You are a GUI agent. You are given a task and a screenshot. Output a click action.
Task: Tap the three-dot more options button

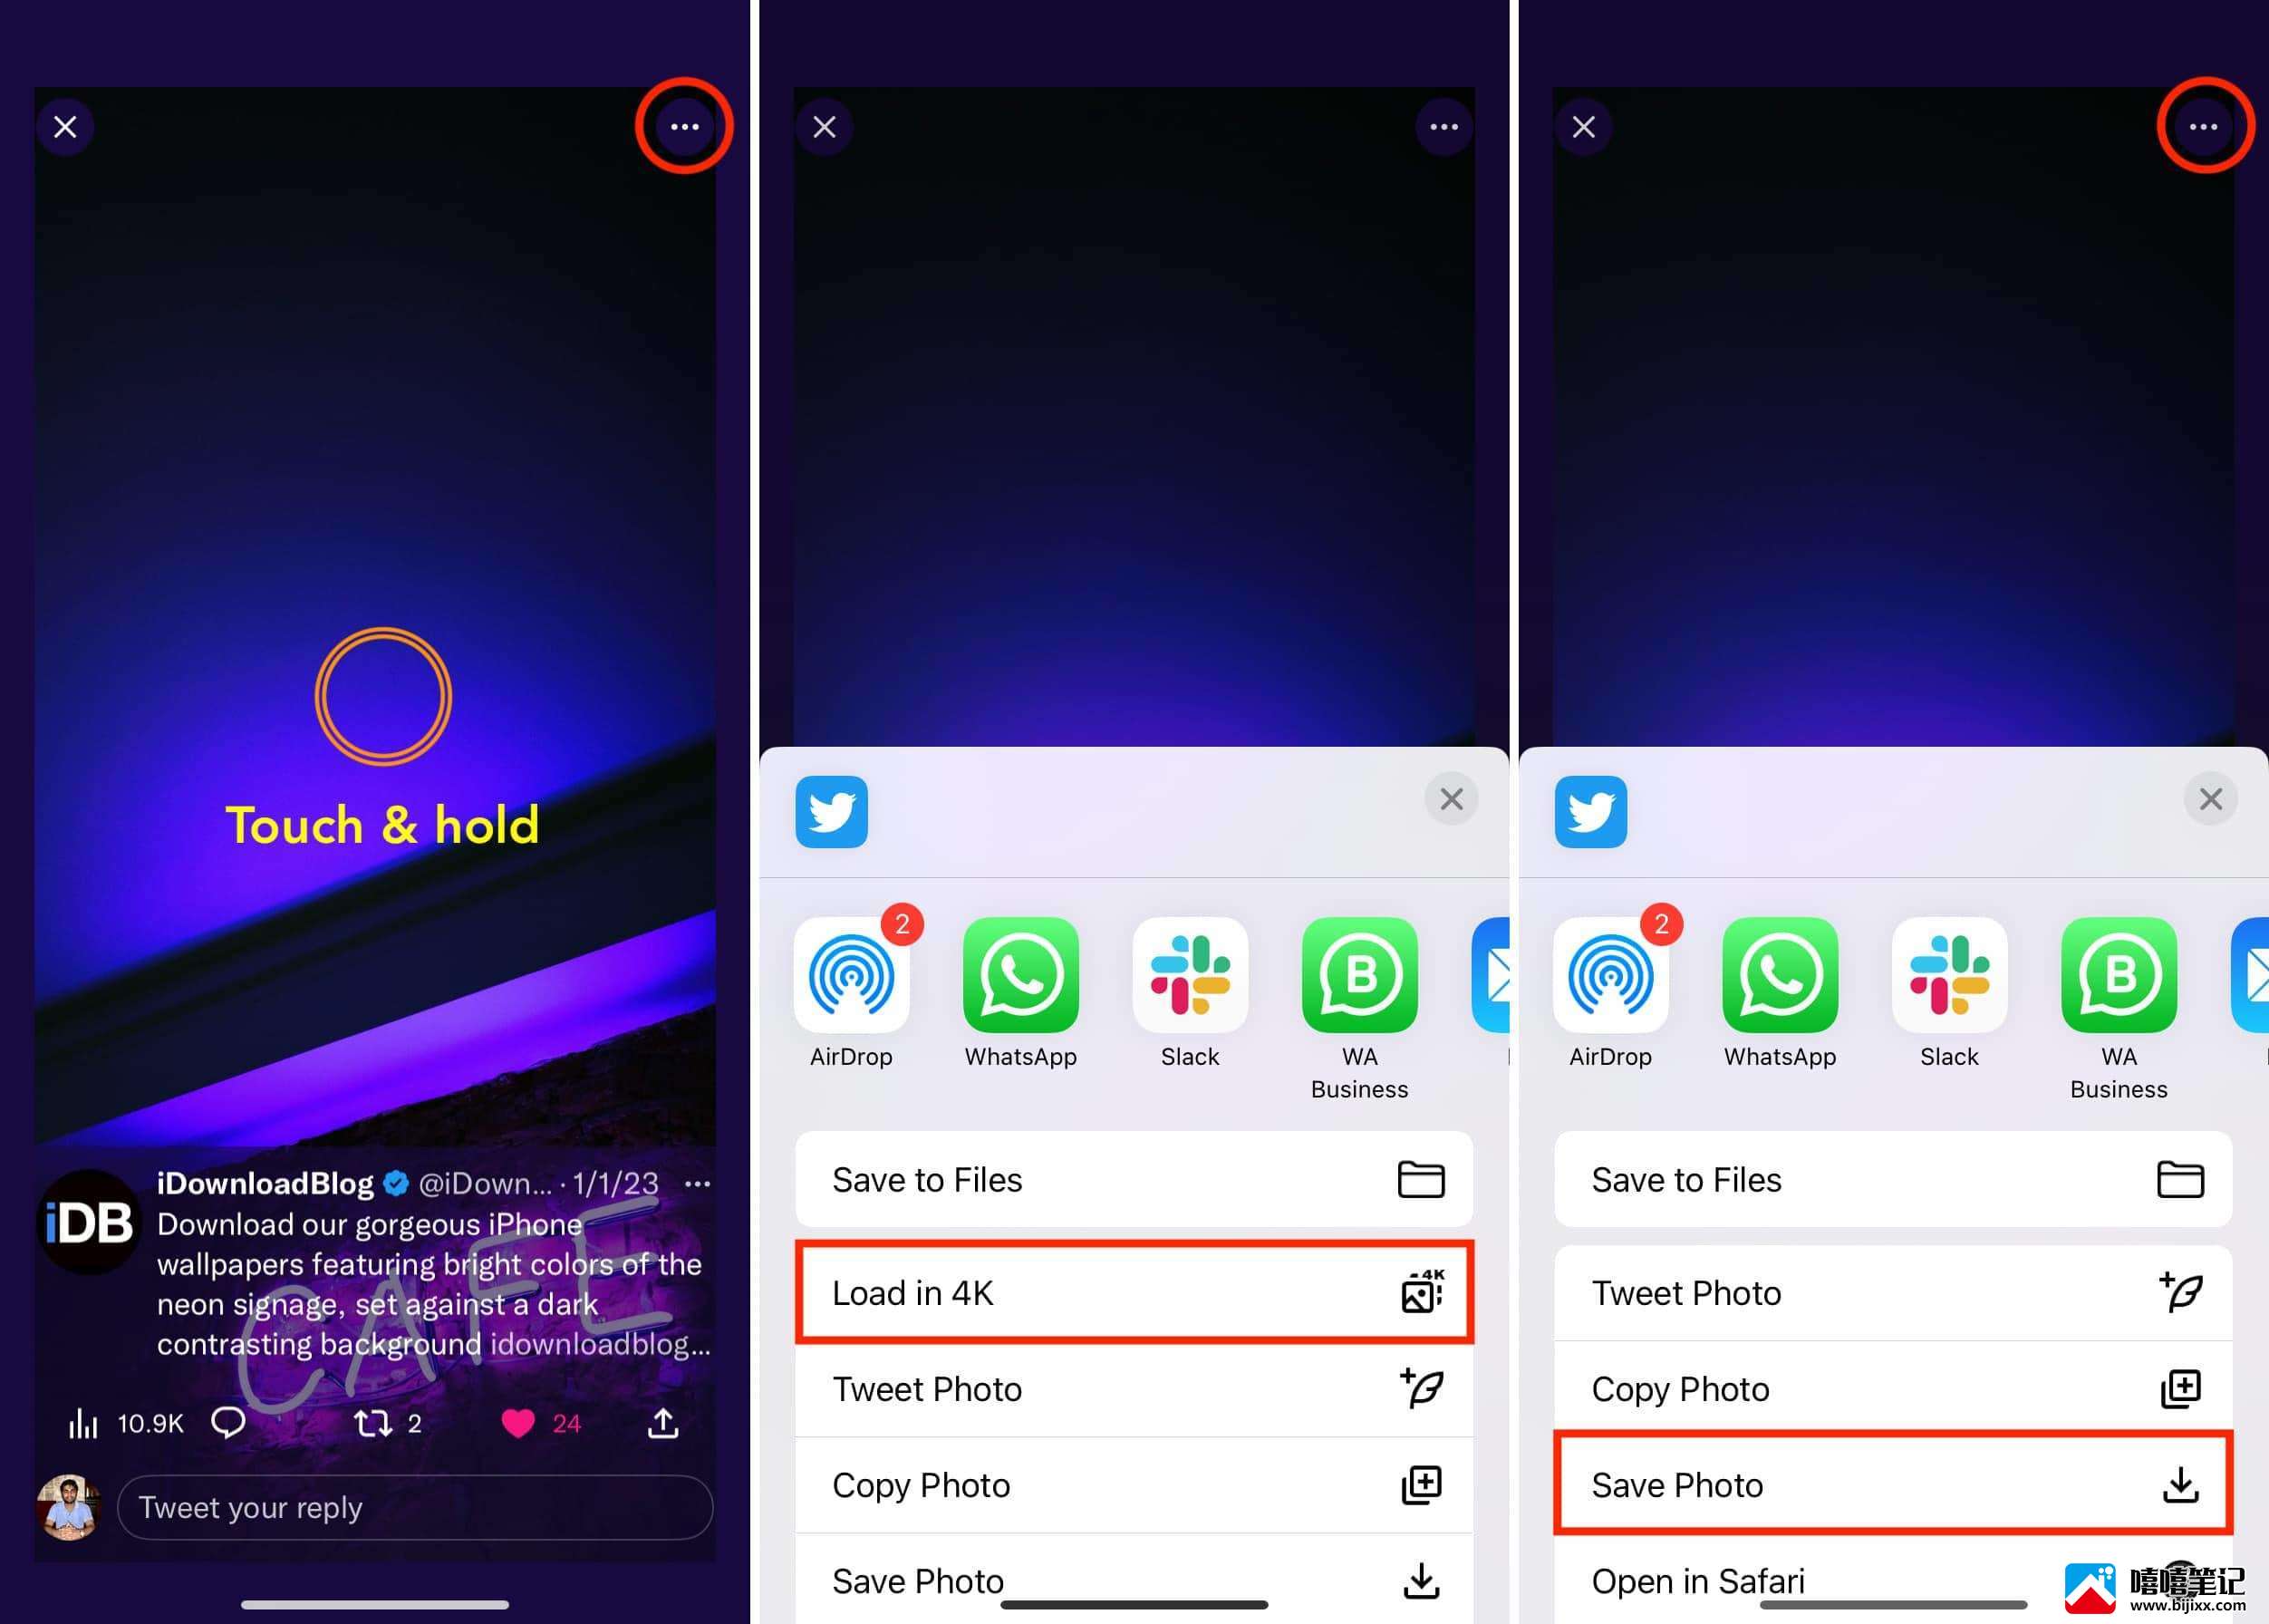coord(687,127)
